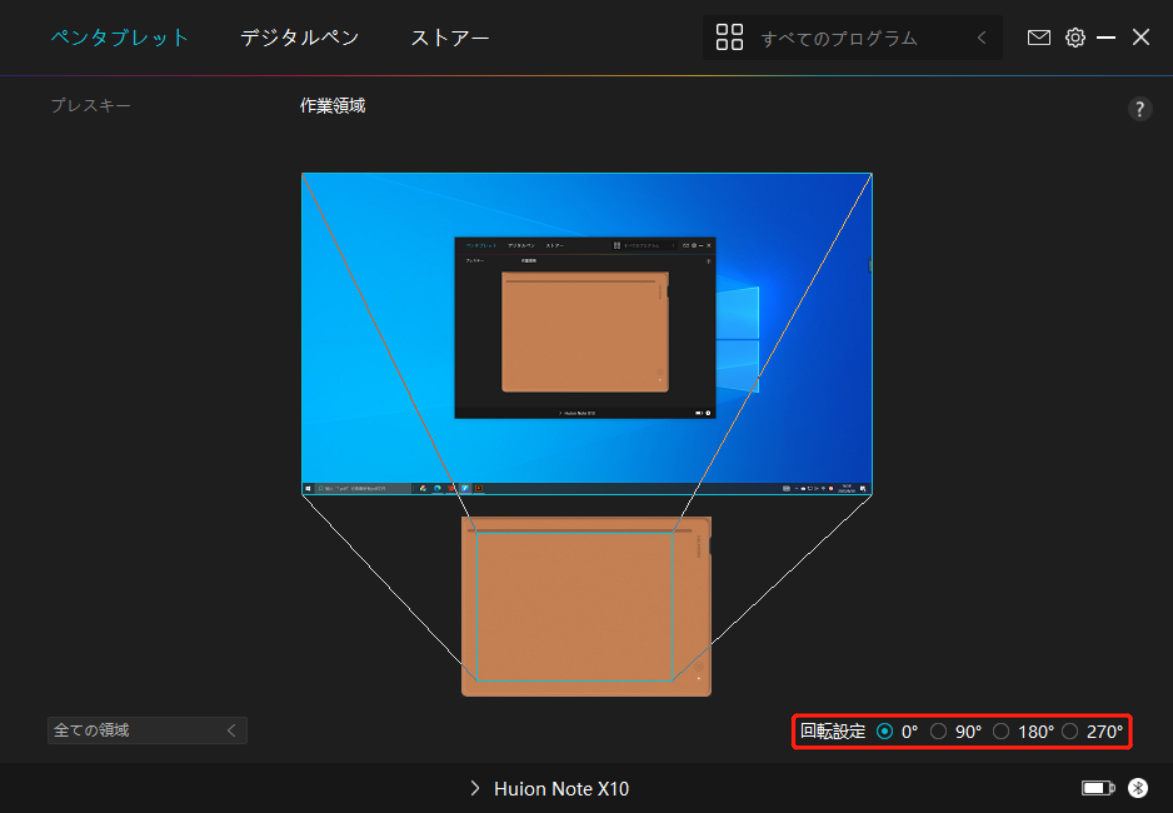Screen dimensions: 1173x813
Task: Open the all programs grid icon
Action: pyautogui.click(x=729, y=37)
